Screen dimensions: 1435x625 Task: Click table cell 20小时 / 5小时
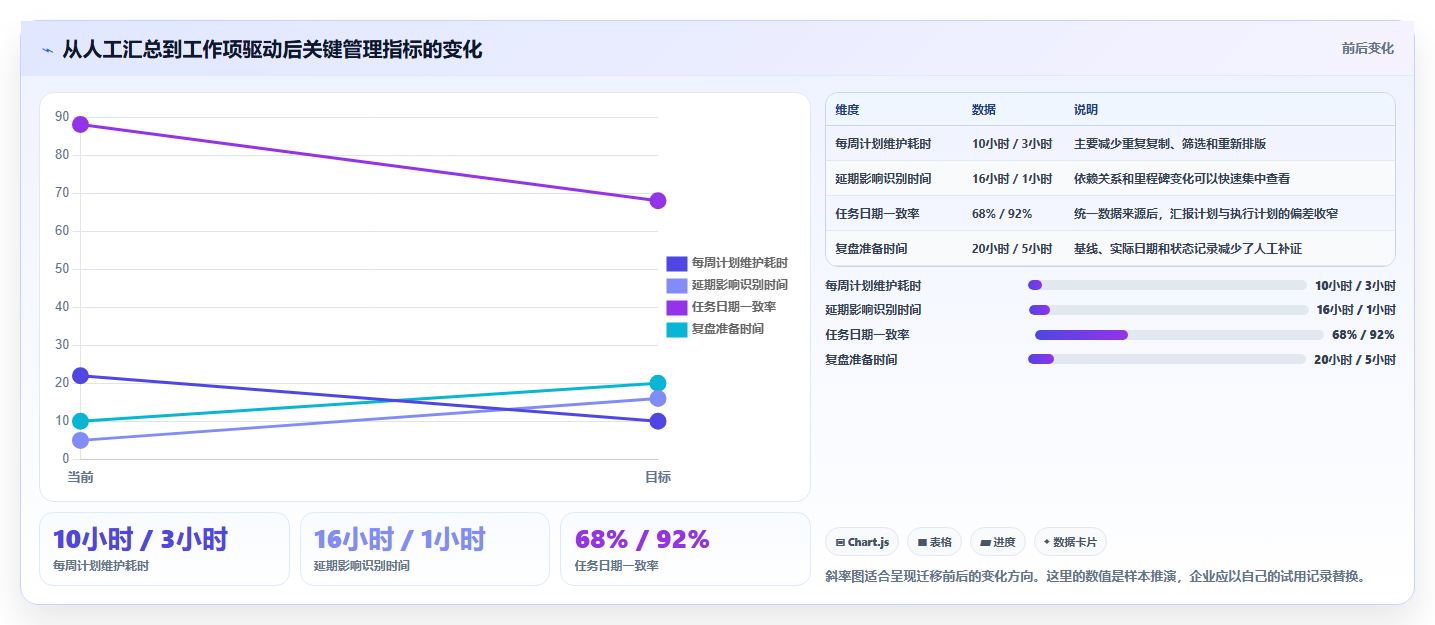click(1012, 249)
